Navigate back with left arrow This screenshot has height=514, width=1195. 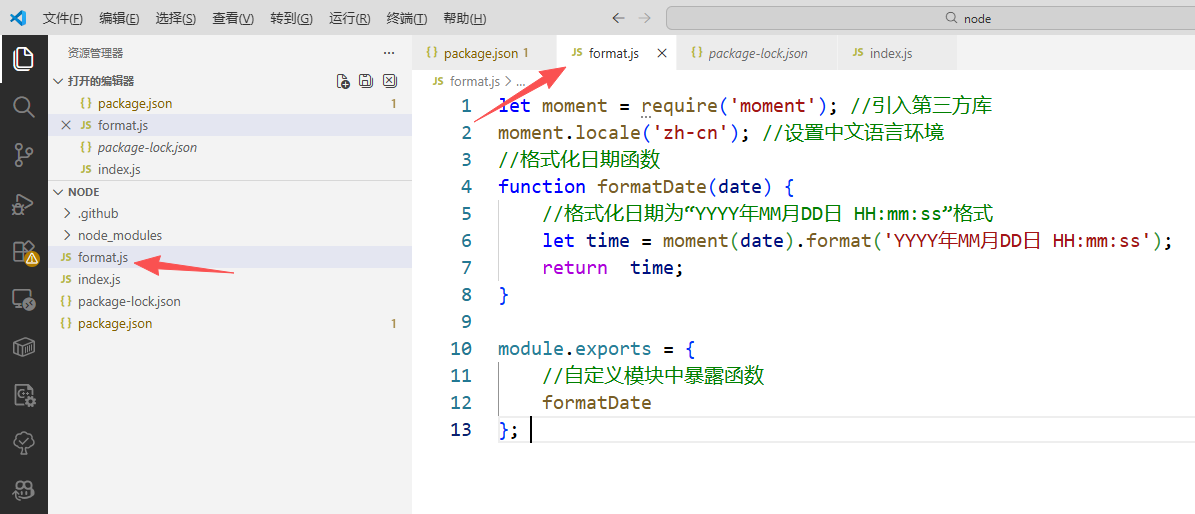pyautogui.click(x=618, y=18)
